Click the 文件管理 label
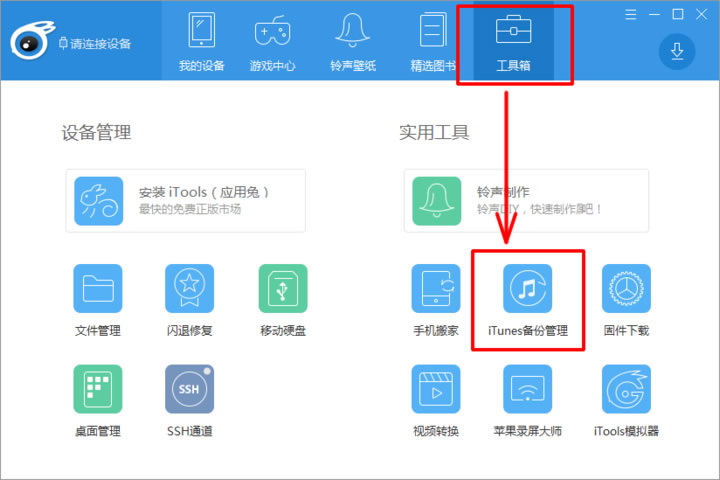The width and height of the screenshot is (720, 480). [x=98, y=331]
